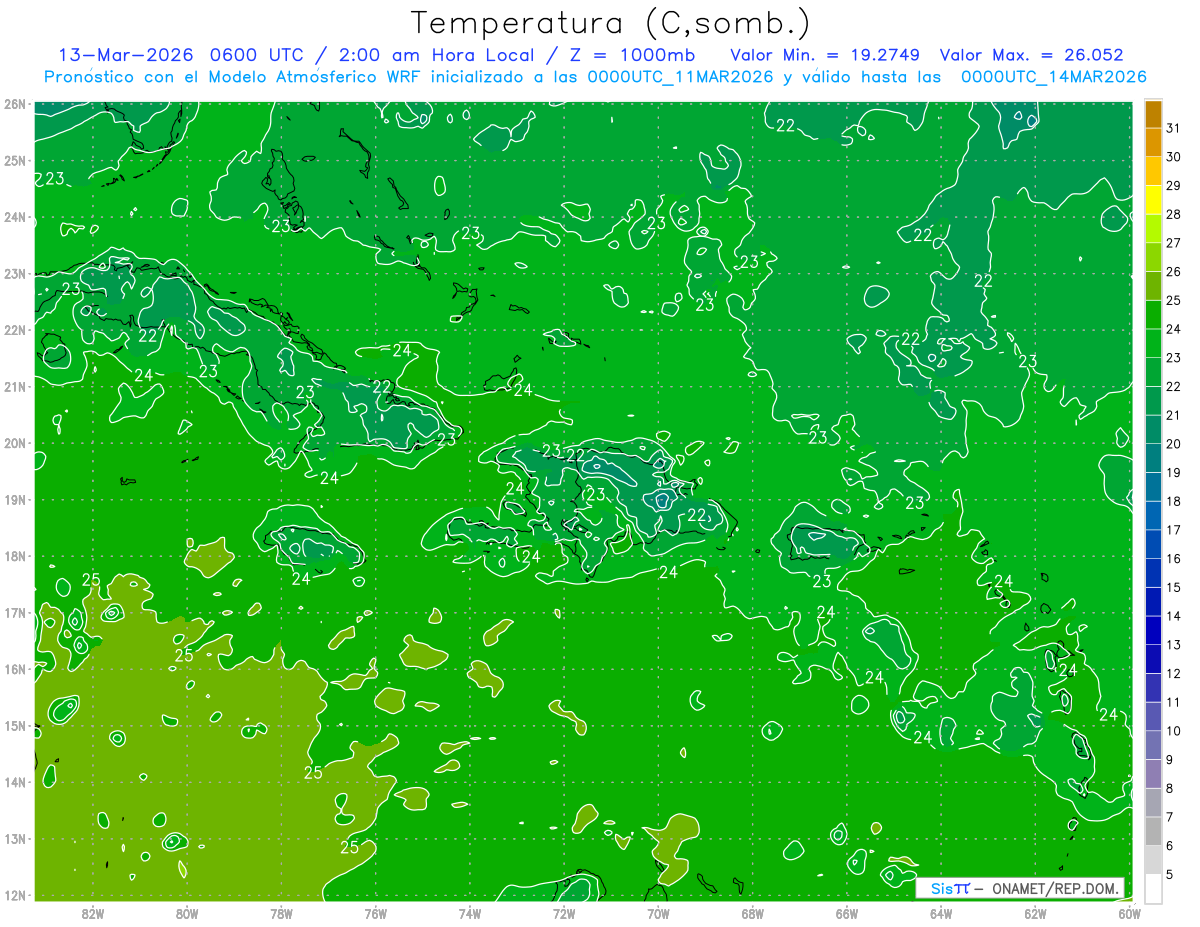
Task: Click the gray swatch between 6 and 7
Action: (1153, 831)
